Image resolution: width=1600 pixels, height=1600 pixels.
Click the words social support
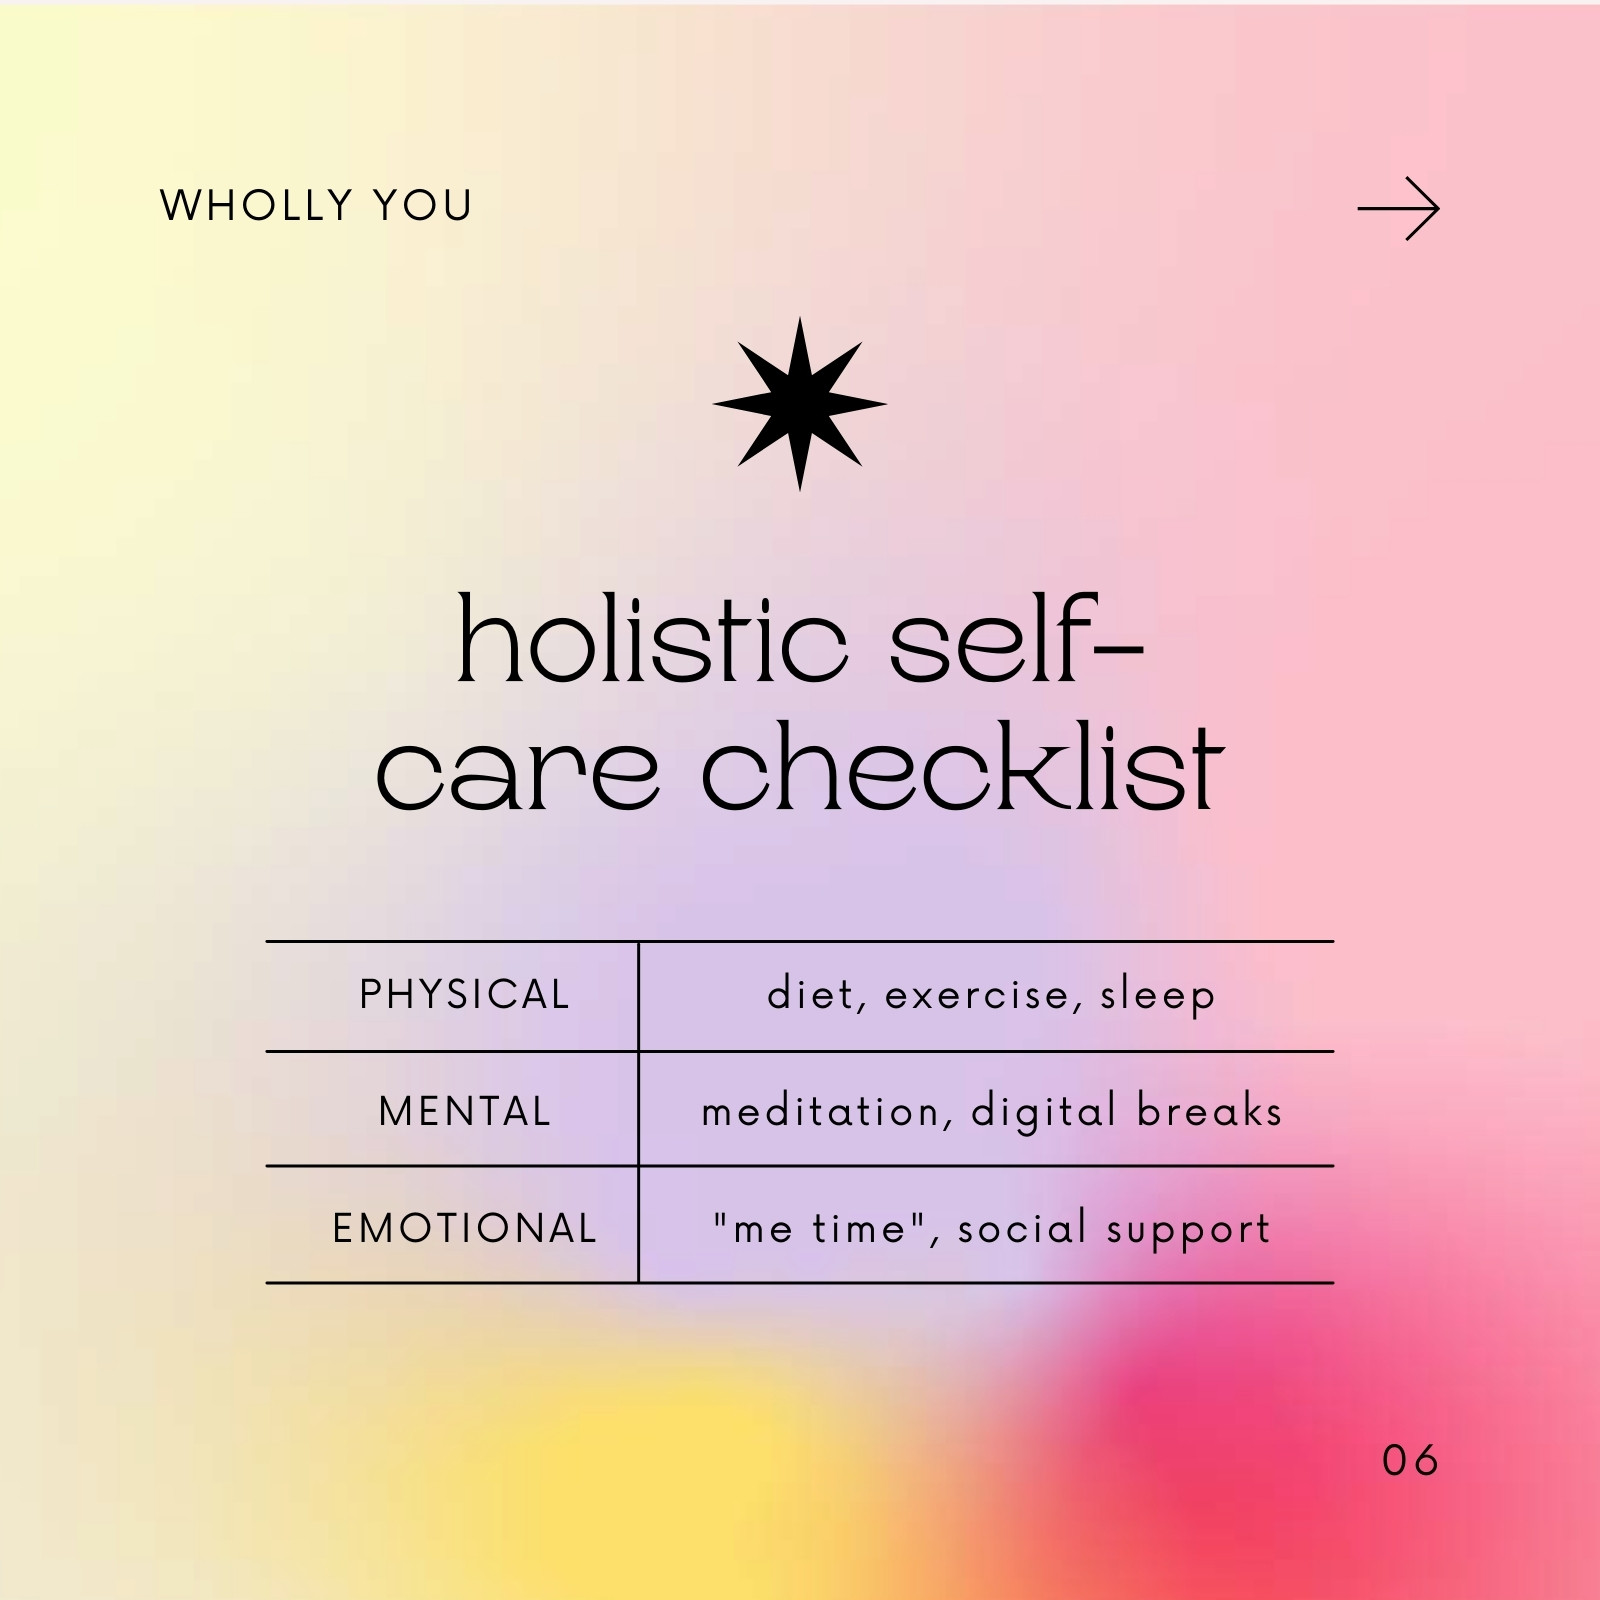pos(1114,1230)
